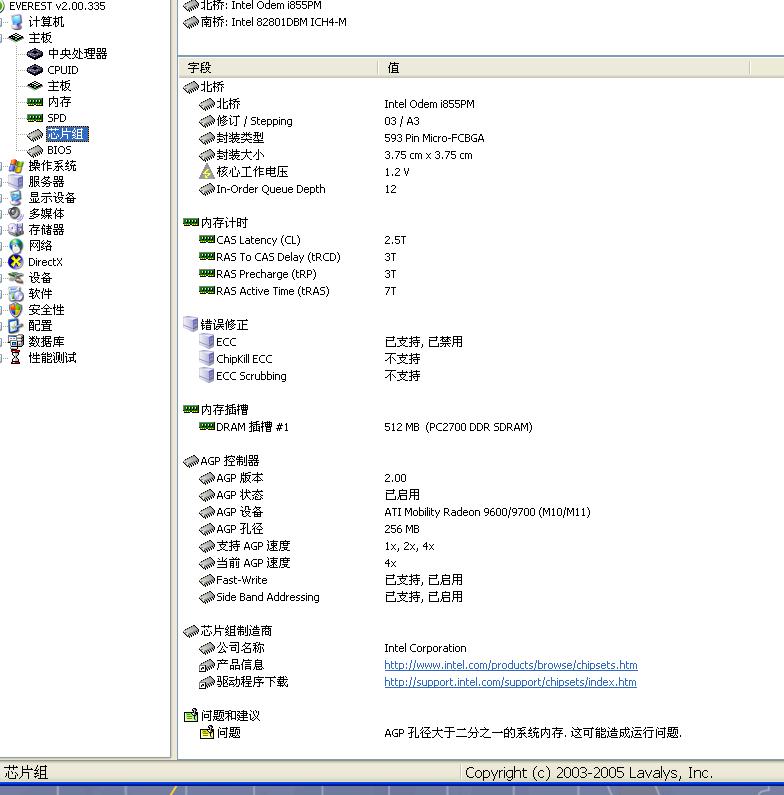Click the Lavalys copyright status bar text
Screen dimensions: 784x795
pos(589,773)
